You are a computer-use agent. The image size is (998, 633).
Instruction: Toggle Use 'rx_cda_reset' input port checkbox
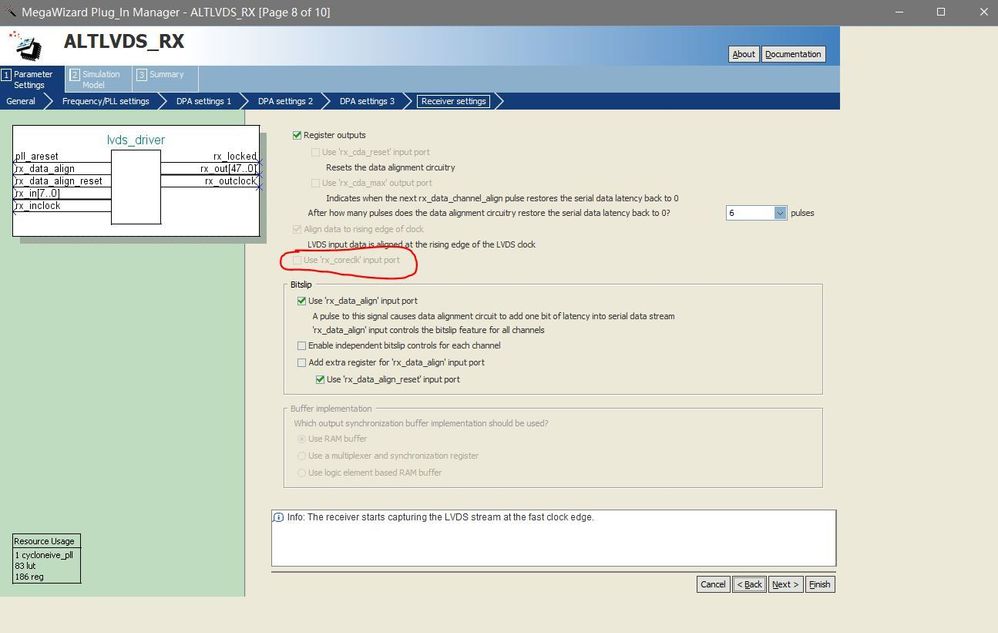point(315,152)
